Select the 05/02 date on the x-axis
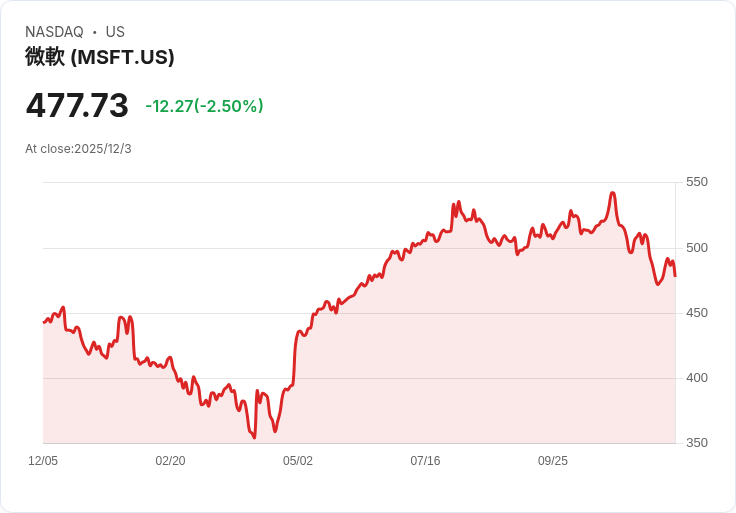736x513 pixels. click(x=298, y=461)
